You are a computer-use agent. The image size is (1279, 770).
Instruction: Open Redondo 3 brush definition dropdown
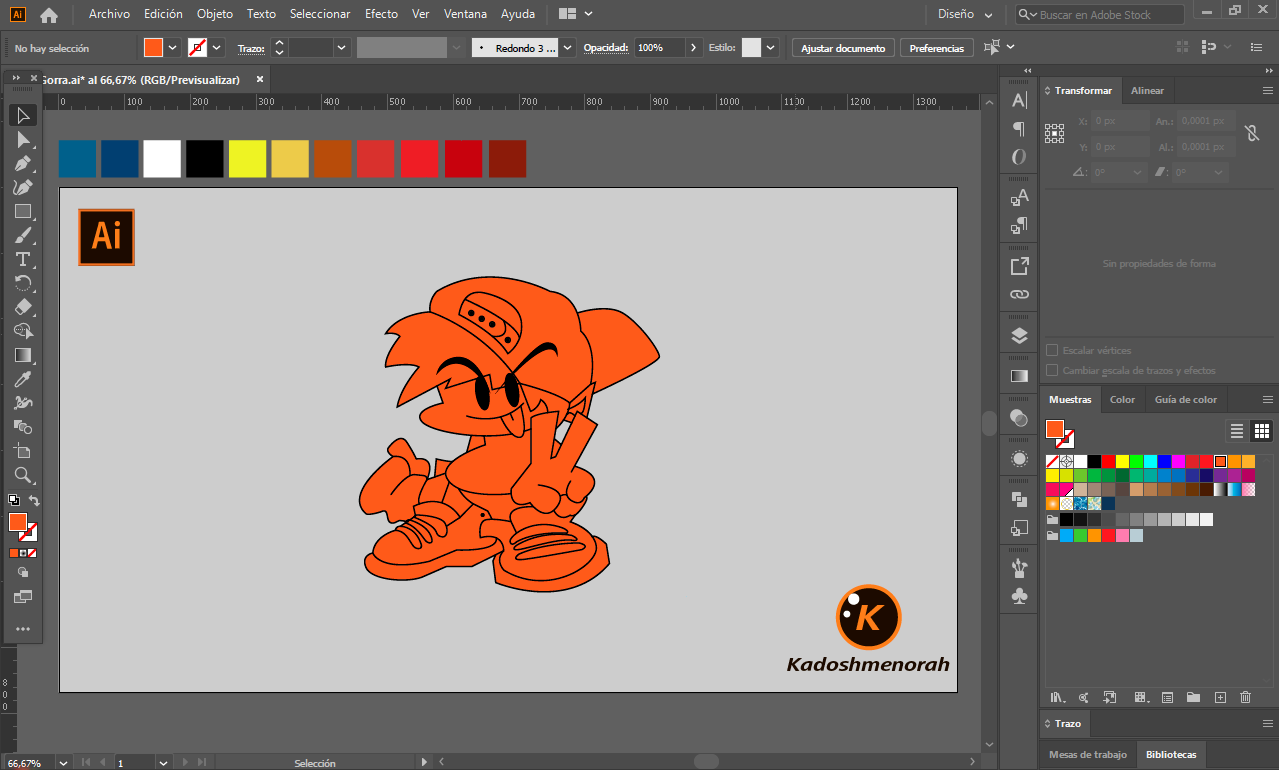click(568, 48)
